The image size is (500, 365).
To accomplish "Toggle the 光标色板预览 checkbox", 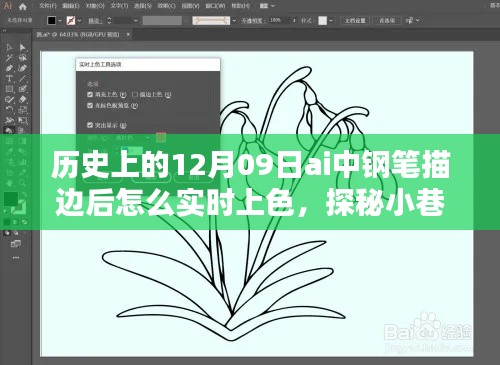I will tap(90, 106).
